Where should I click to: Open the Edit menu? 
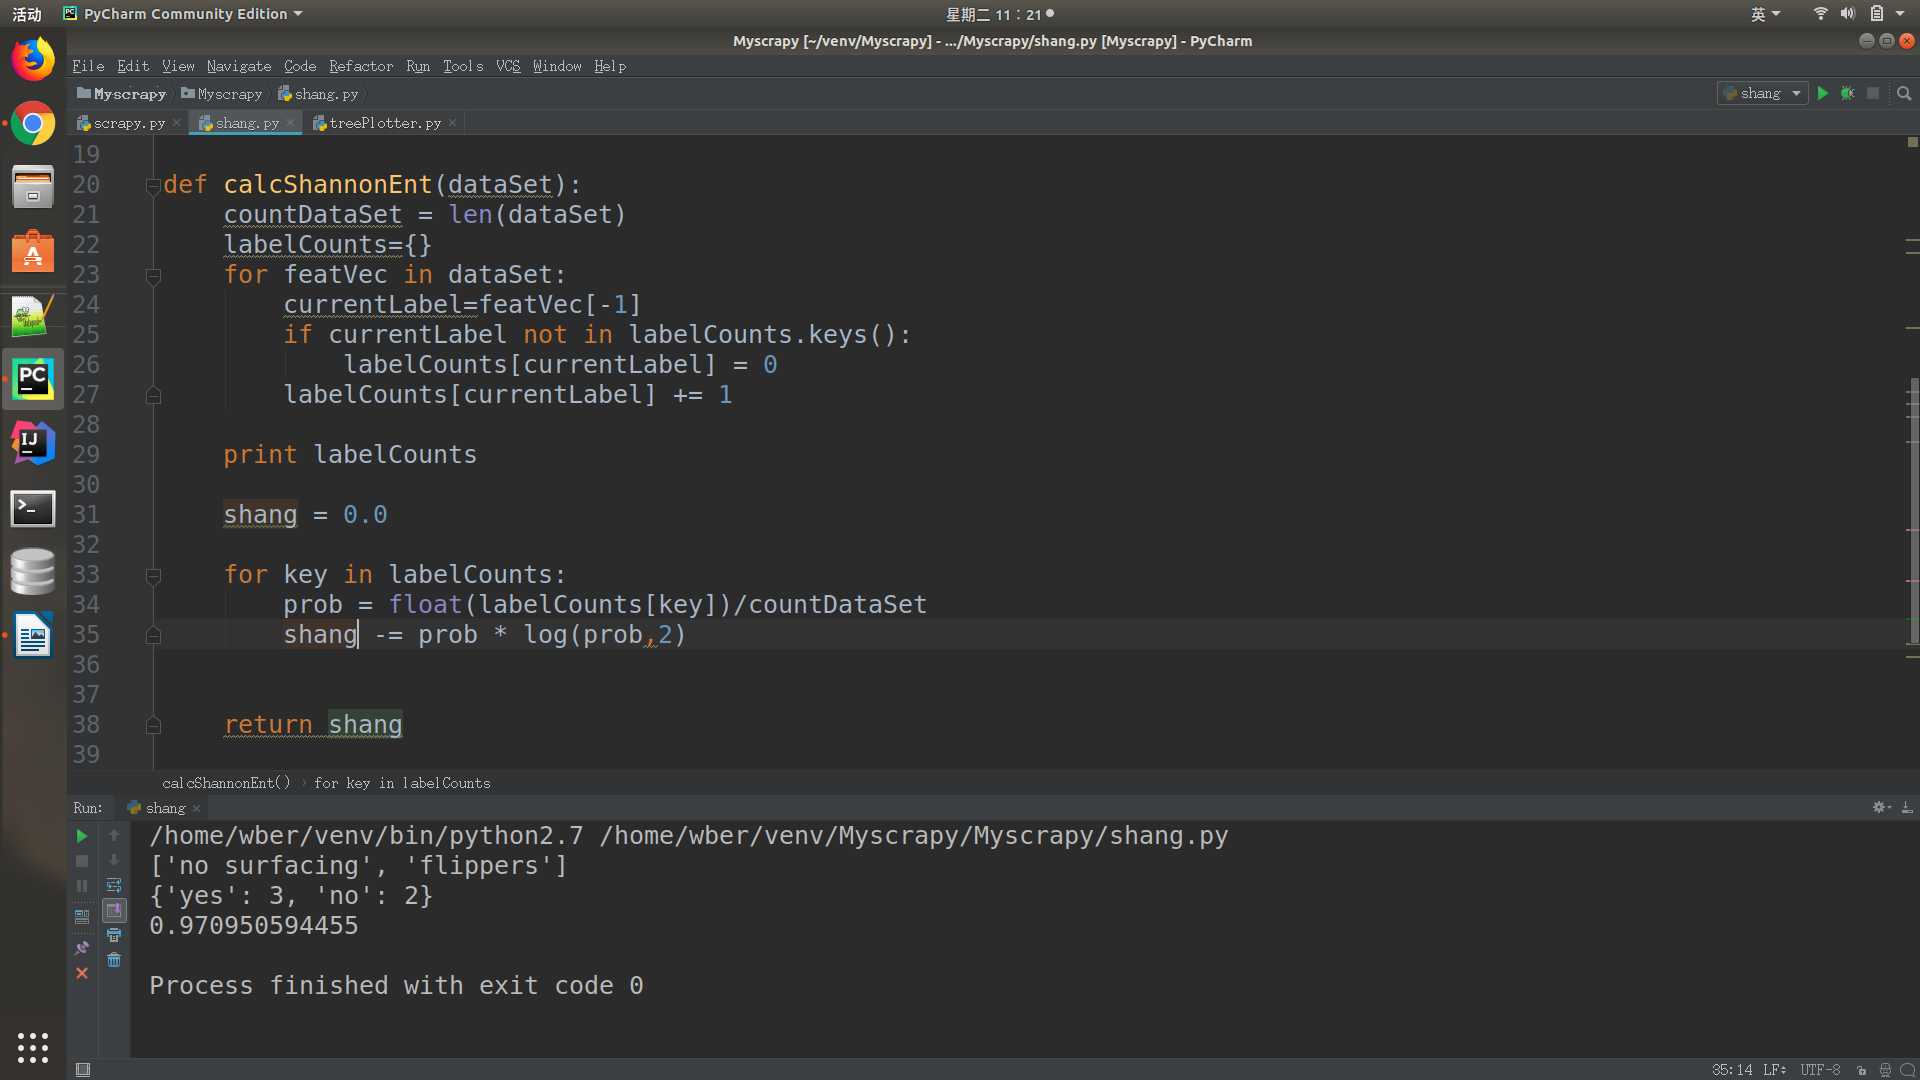pyautogui.click(x=133, y=66)
